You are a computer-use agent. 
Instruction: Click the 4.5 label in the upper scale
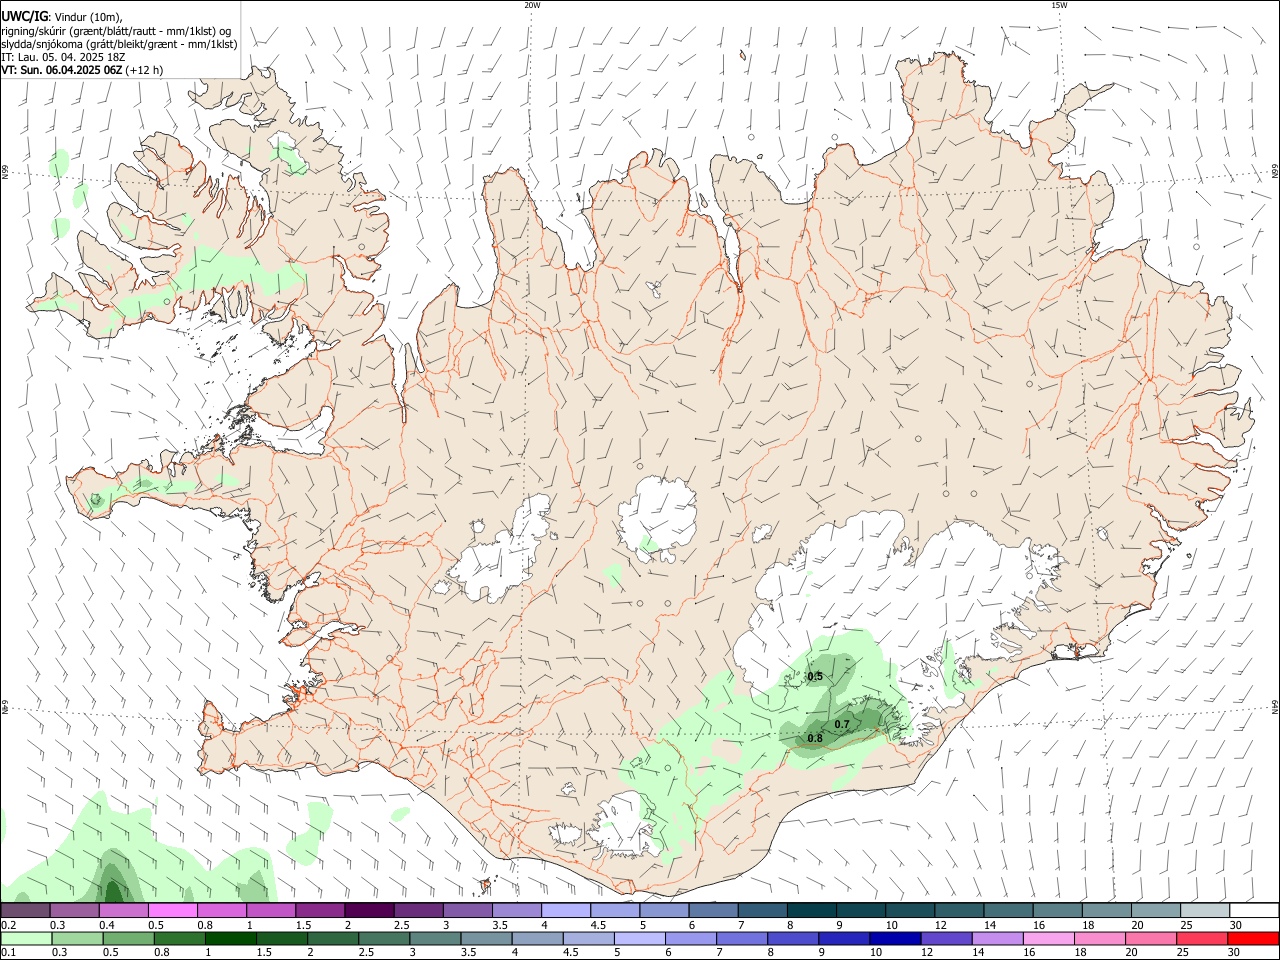(x=598, y=925)
